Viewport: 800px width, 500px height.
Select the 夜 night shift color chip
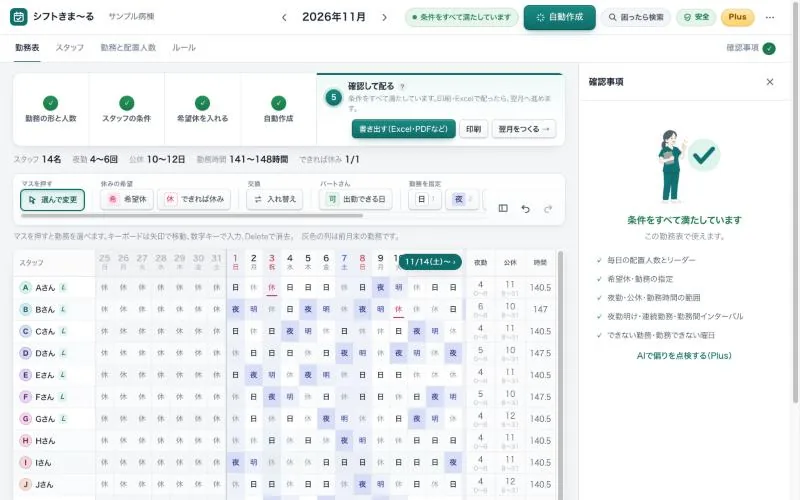tap(462, 199)
